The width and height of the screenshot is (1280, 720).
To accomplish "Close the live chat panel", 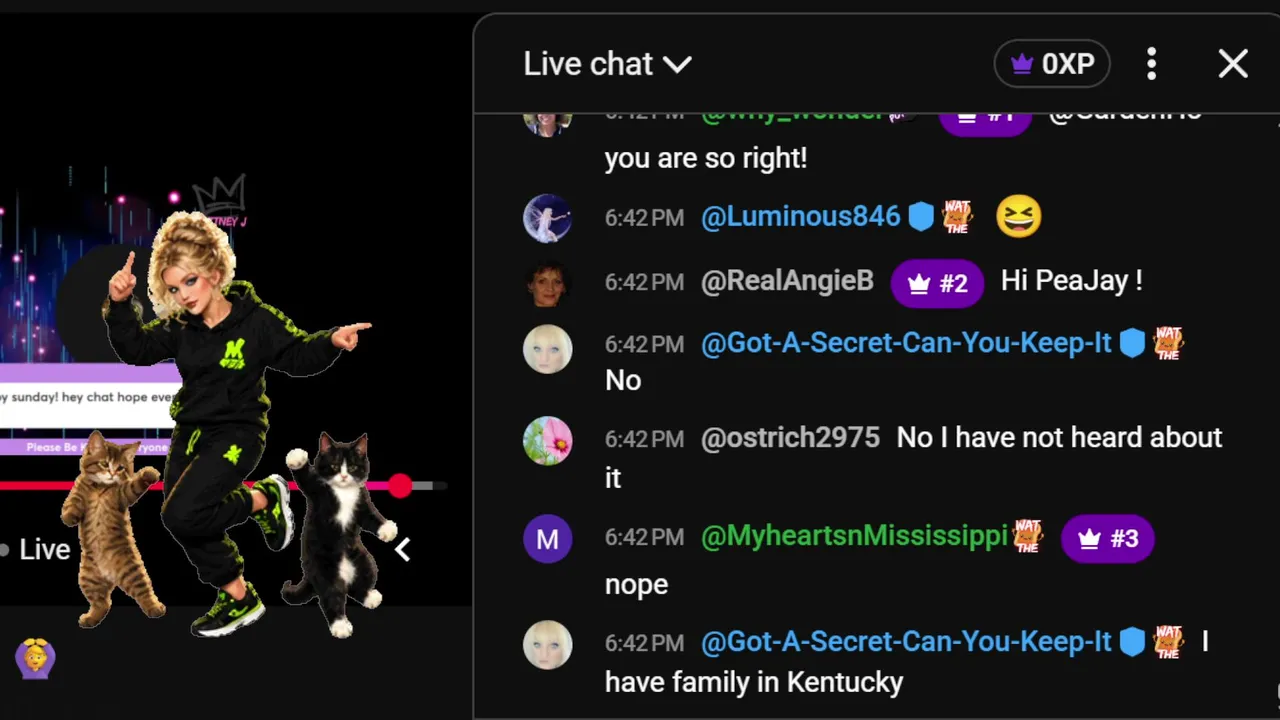I will point(1233,64).
